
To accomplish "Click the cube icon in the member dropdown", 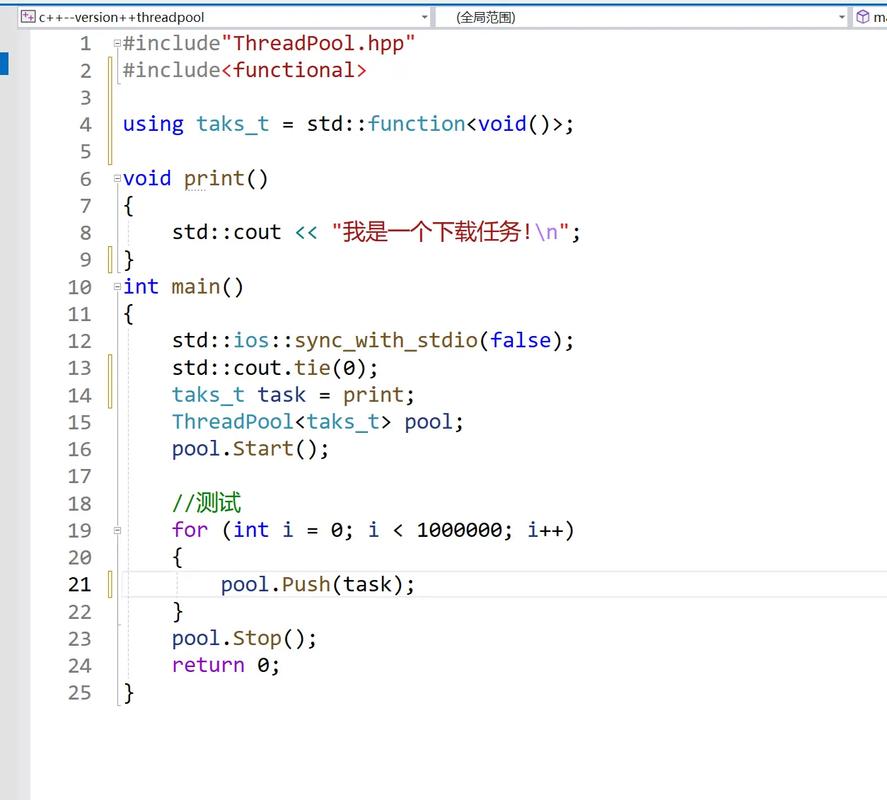I will coord(863,17).
